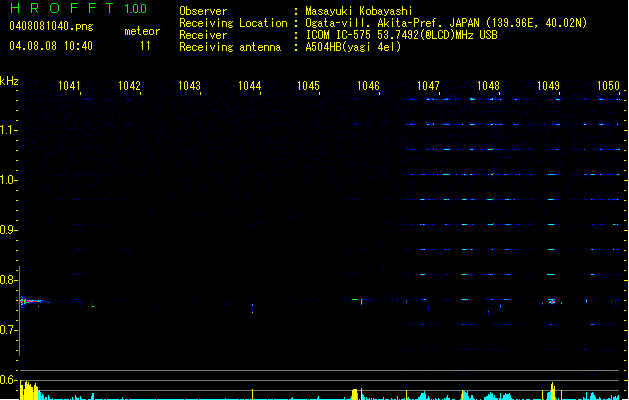The image size is (629, 400).
Task: Click the kHz axis unit label
Action: [x=9, y=81]
